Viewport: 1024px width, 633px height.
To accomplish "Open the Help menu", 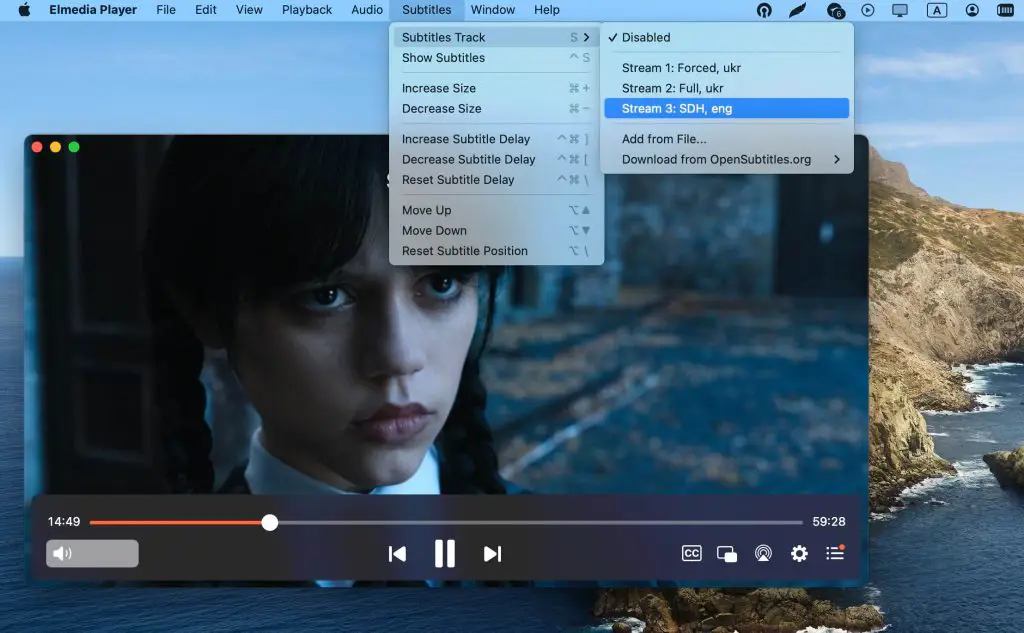I will 547,10.
